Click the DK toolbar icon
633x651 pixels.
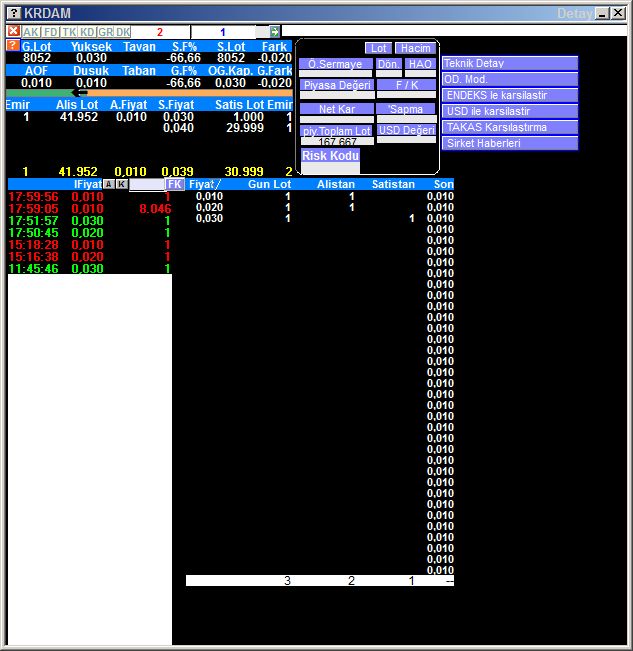pos(123,32)
